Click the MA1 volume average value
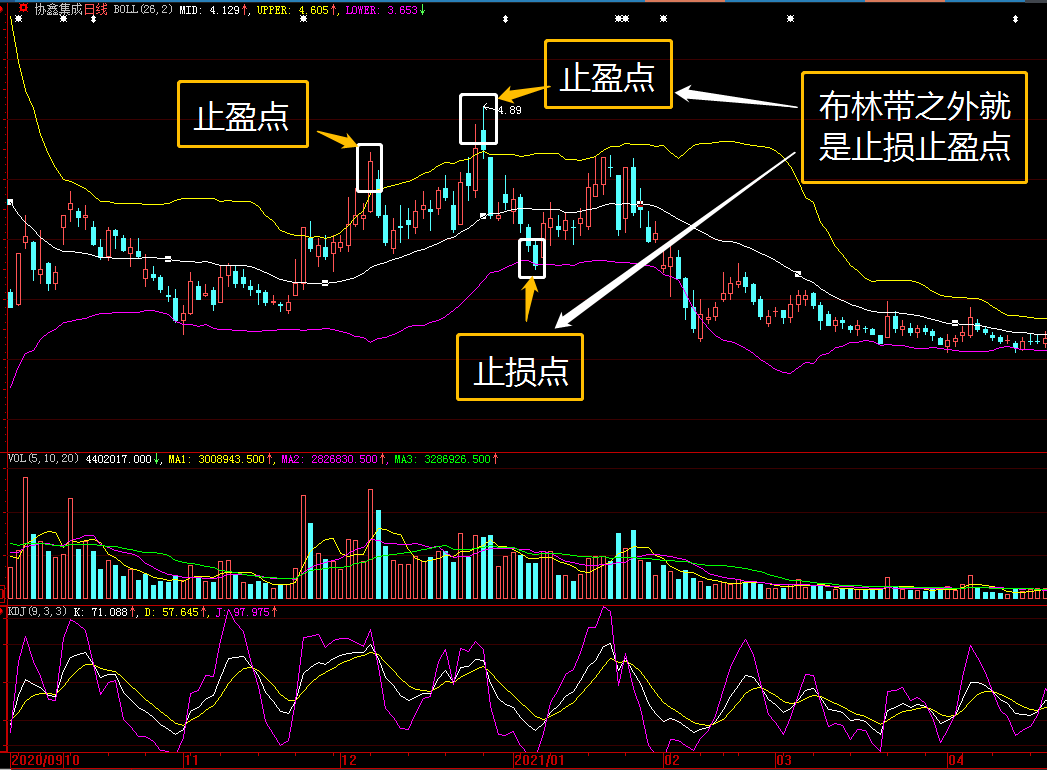Viewport: 1047px width, 770px height. (x=231, y=459)
